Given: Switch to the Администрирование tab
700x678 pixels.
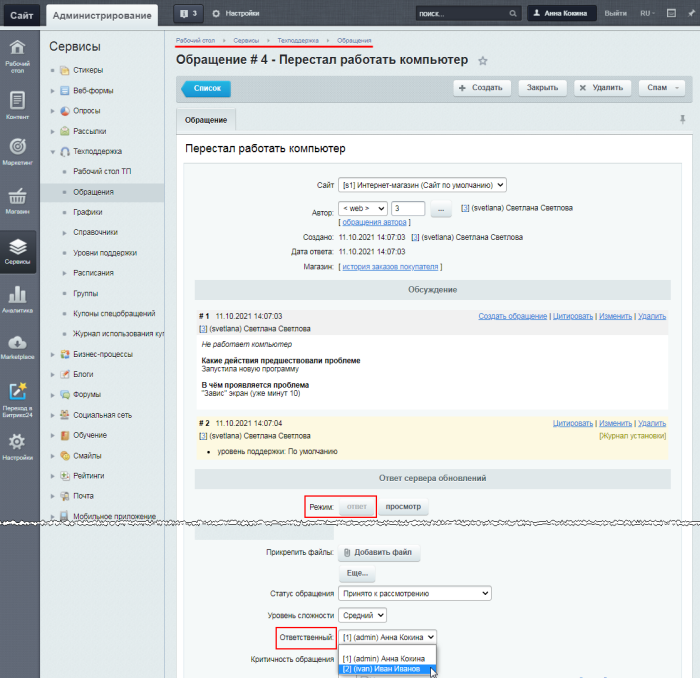Looking at the screenshot, I should click(102, 16).
